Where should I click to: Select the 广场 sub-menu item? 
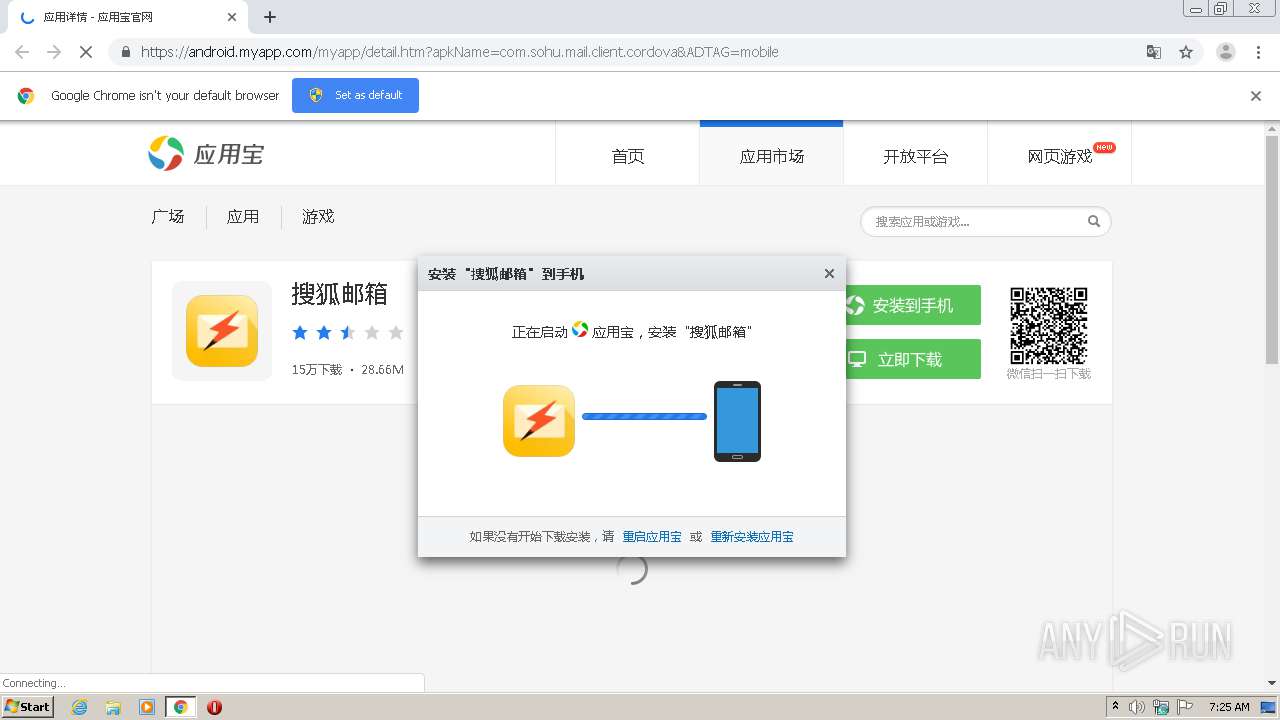click(x=168, y=217)
